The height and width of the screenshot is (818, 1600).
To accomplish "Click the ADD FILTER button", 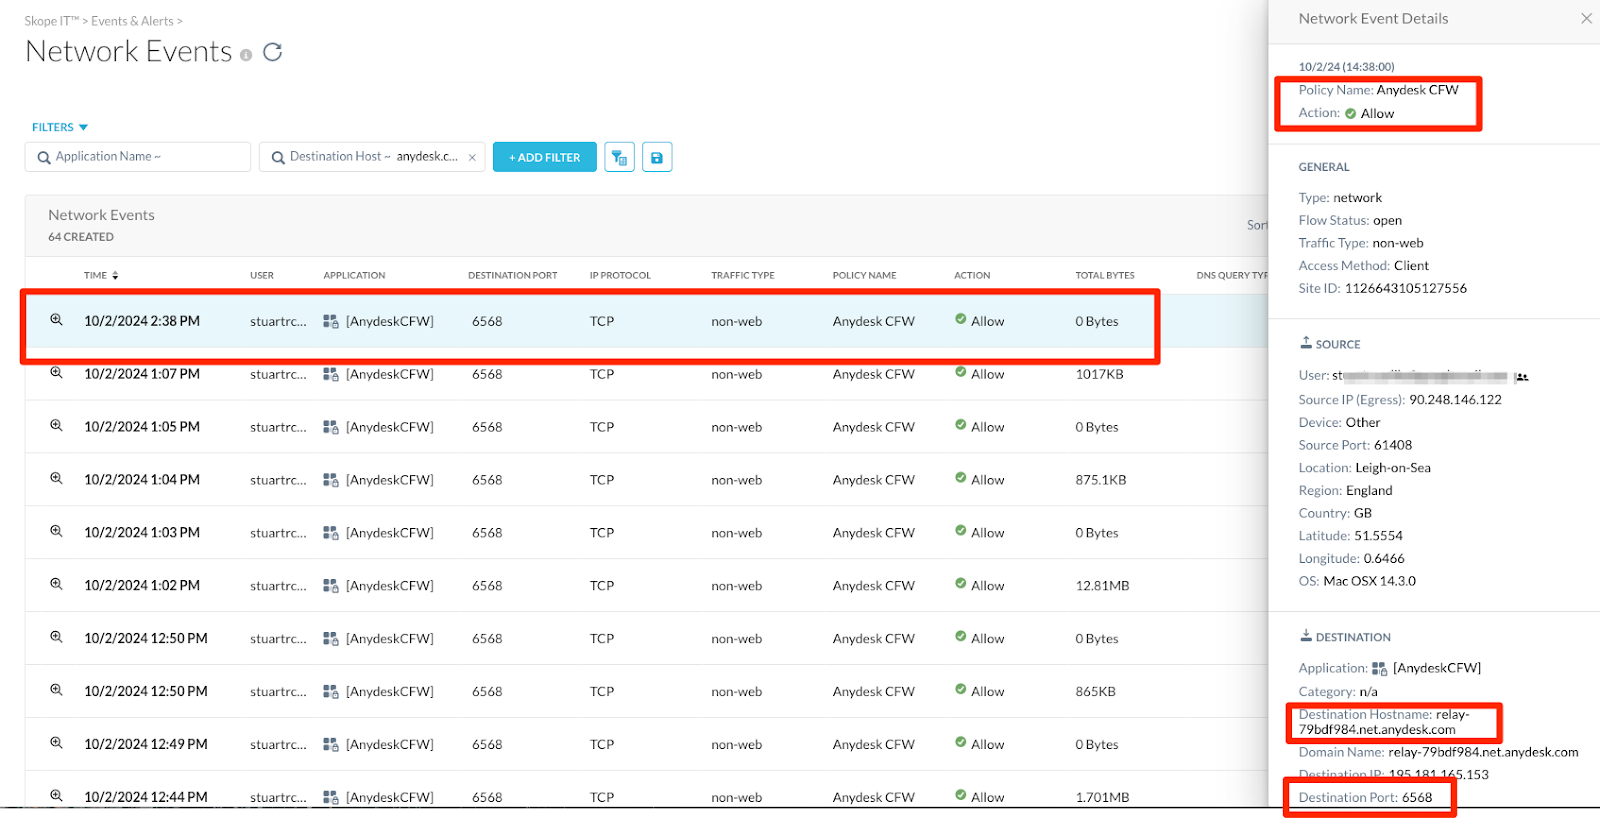I will point(545,157).
